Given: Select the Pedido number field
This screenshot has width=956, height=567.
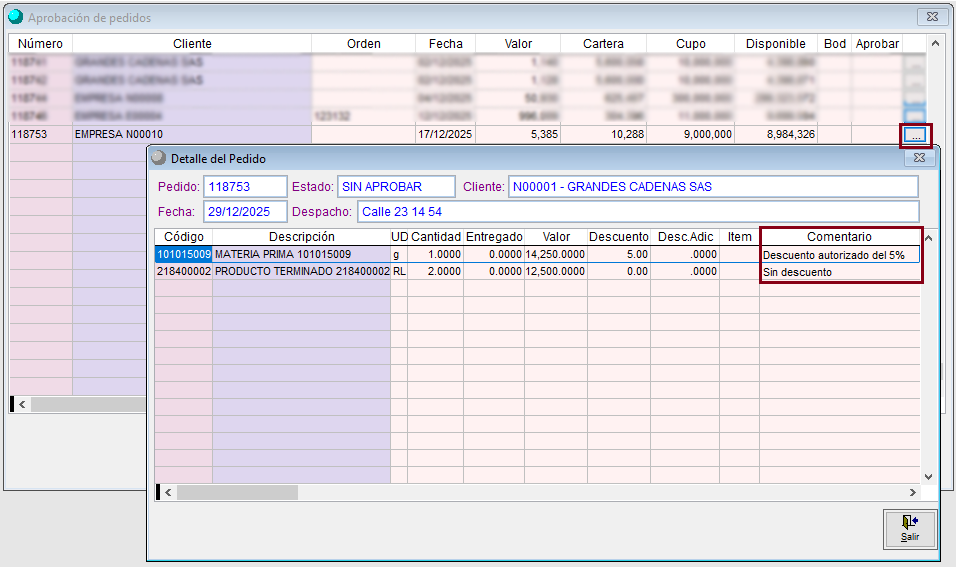Looking at the screenshot, I should [x=244, y=187].
